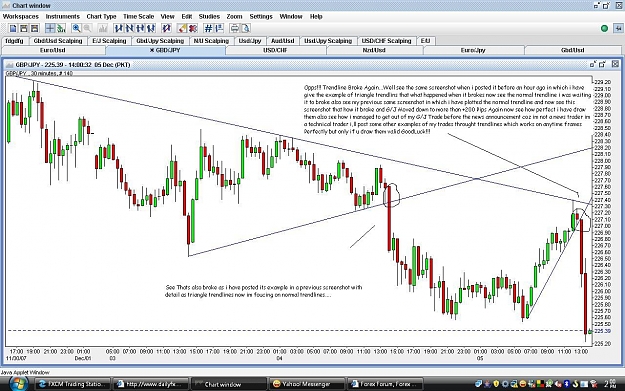The image size is (625, 391).
Task: Close the GBD/JPY chart tab via its X
Action: (151, 50)
